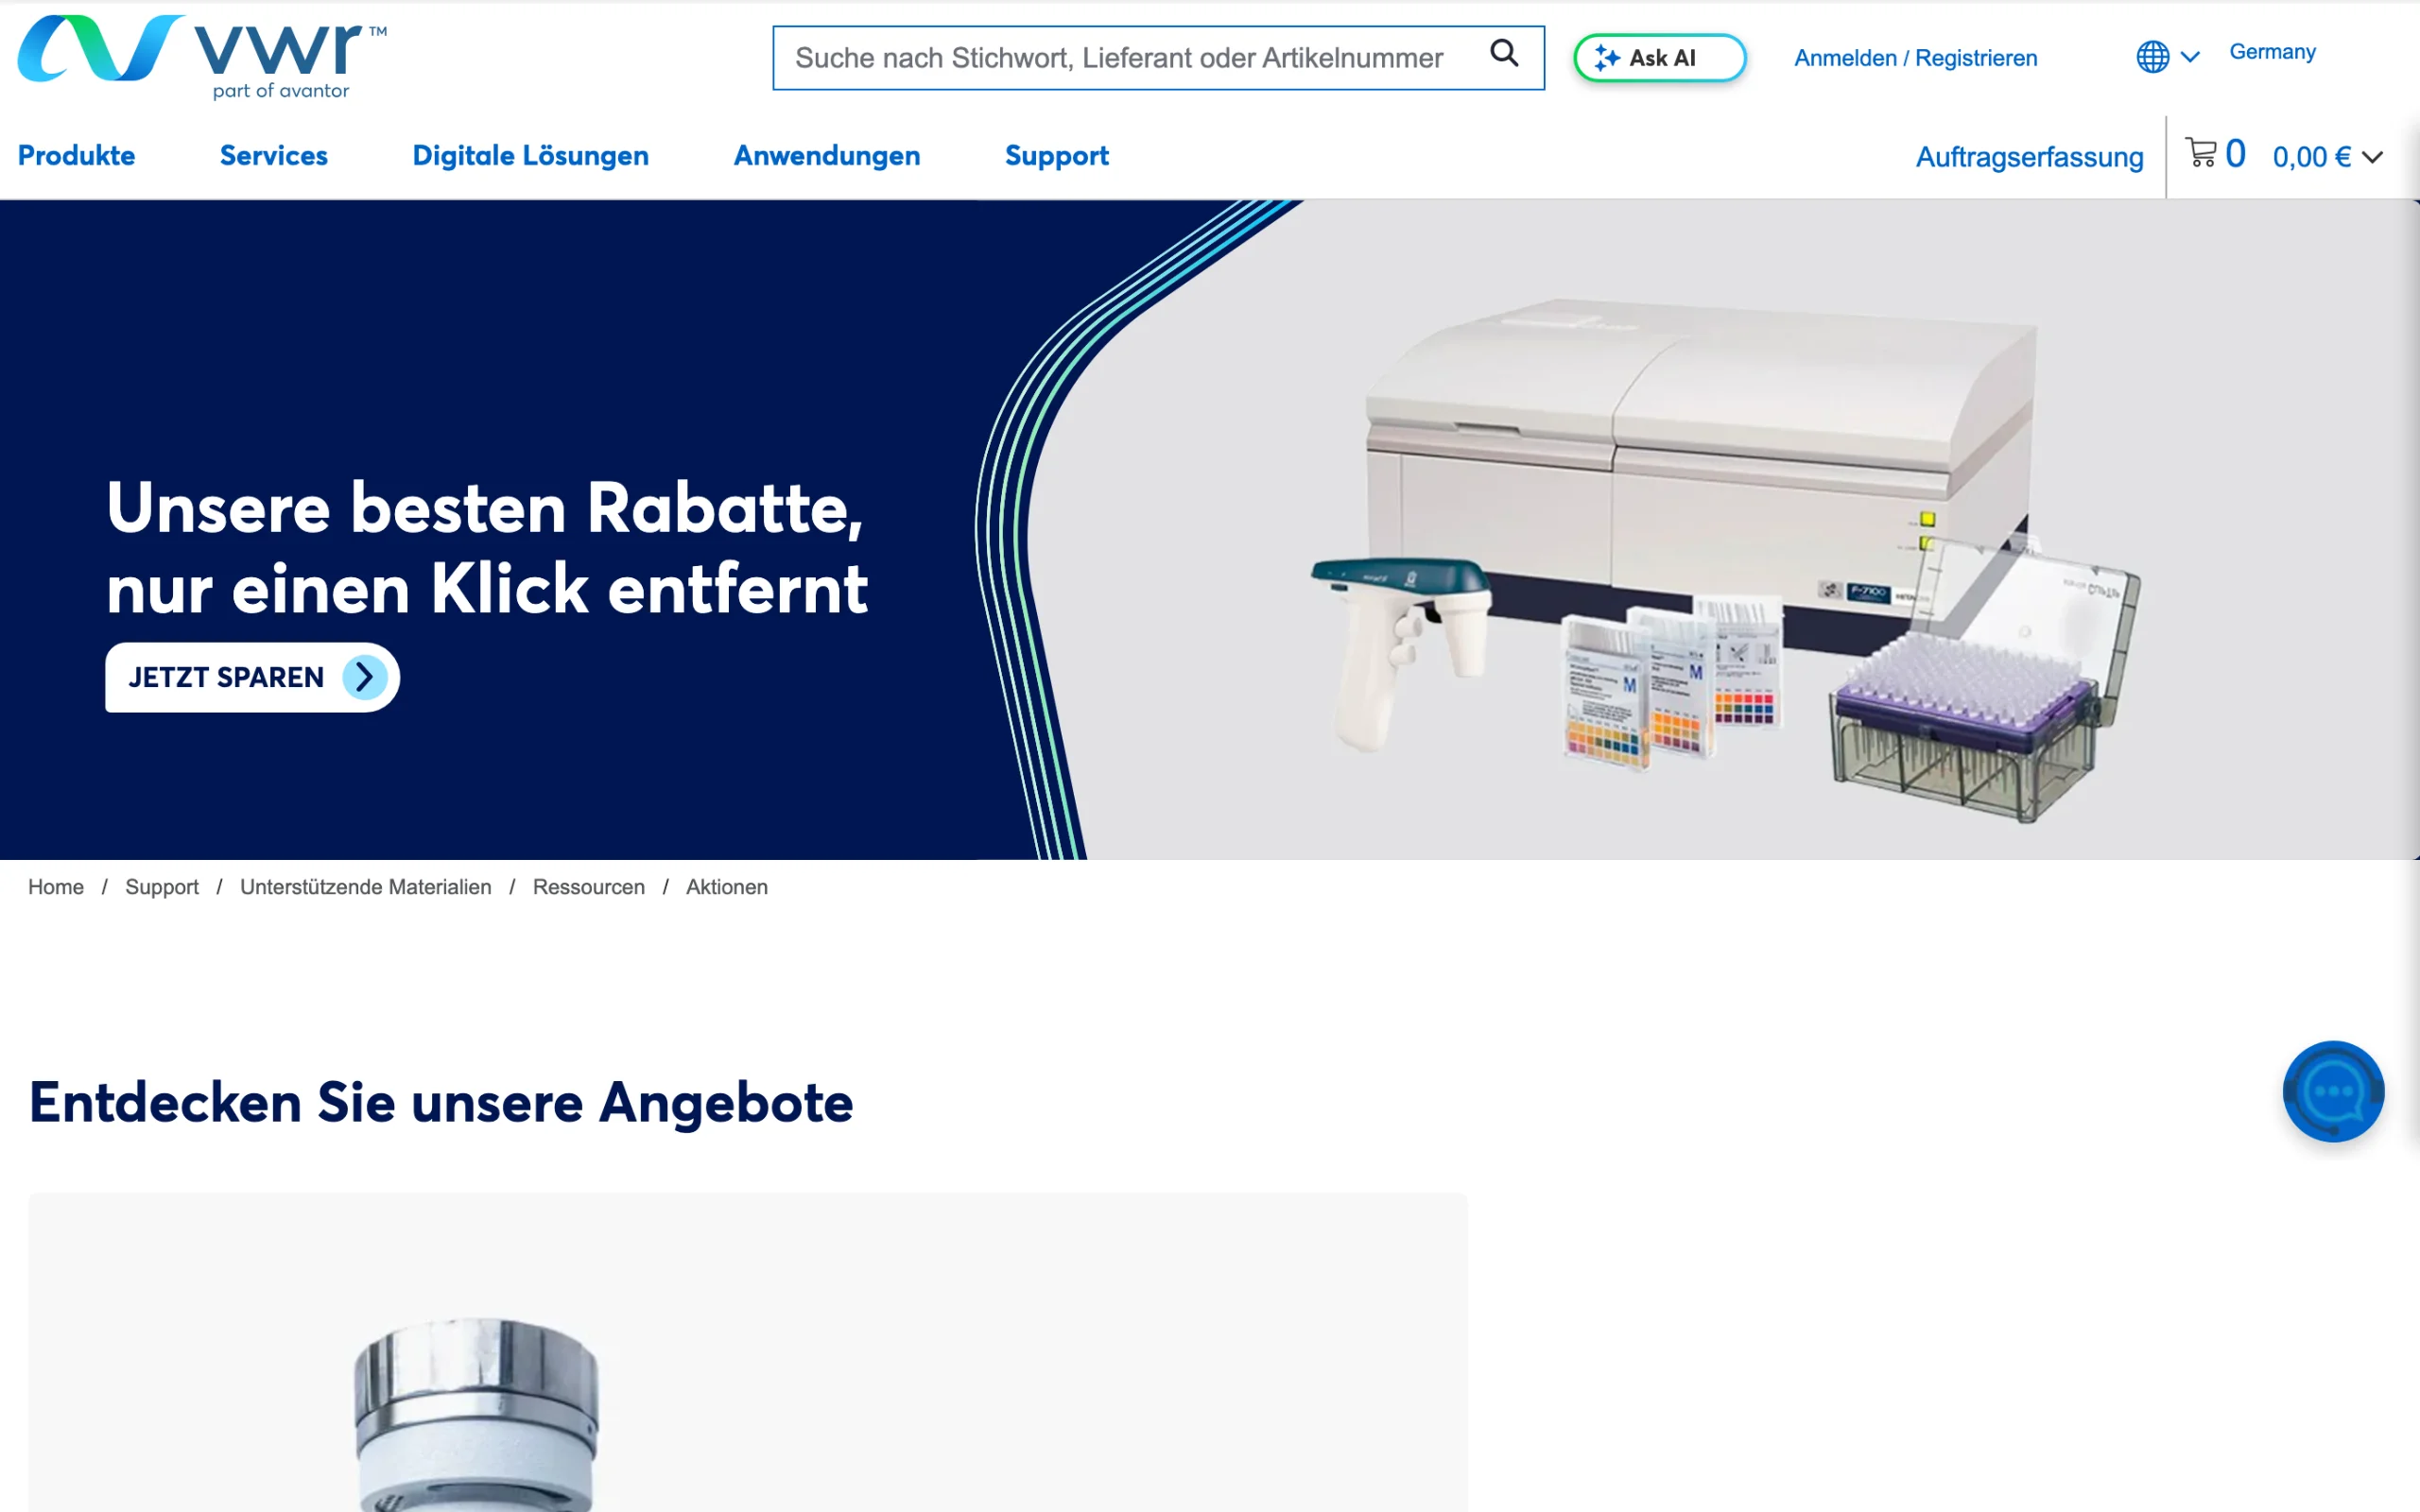Screen dimensions: 2420x1512
Task: Click the Entdecken Sie unsere Angebote heading
Action: 441,1103
